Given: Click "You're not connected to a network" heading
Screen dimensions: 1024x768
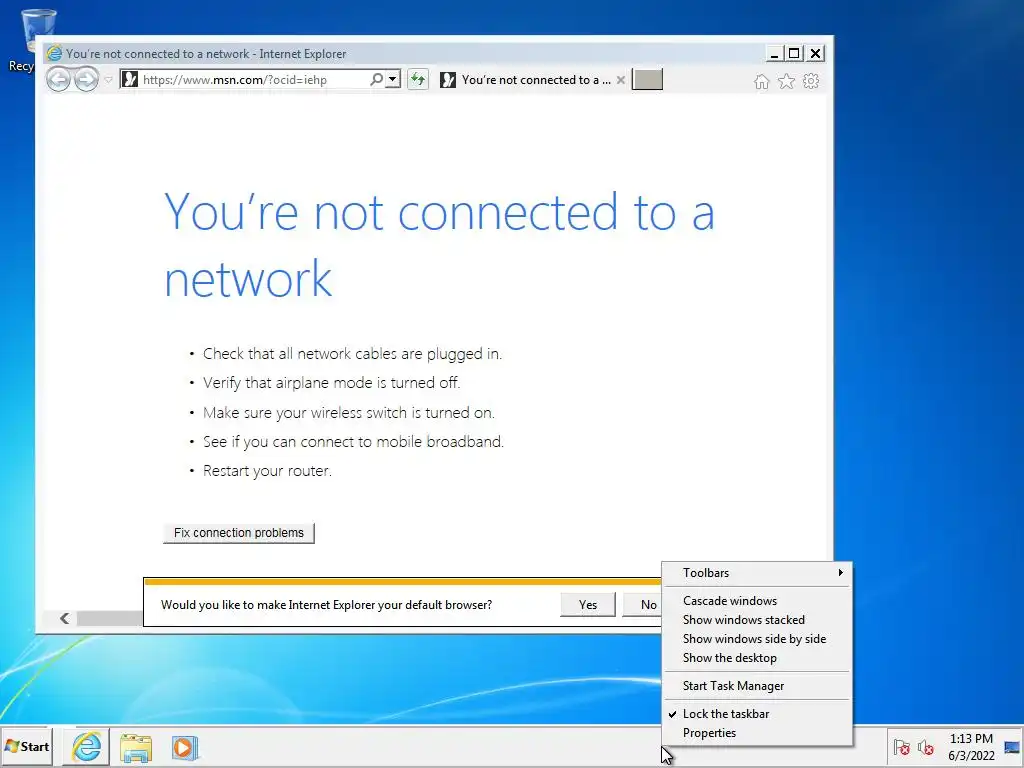Looking at the screenshot, I should point(439,245).
